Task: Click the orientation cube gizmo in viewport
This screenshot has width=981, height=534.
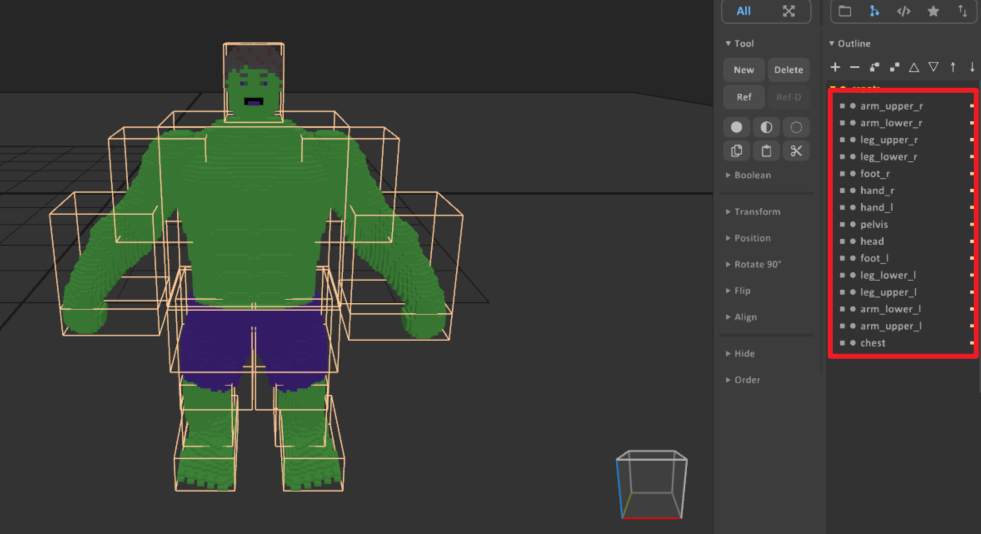Action: (x=651, y=485)
